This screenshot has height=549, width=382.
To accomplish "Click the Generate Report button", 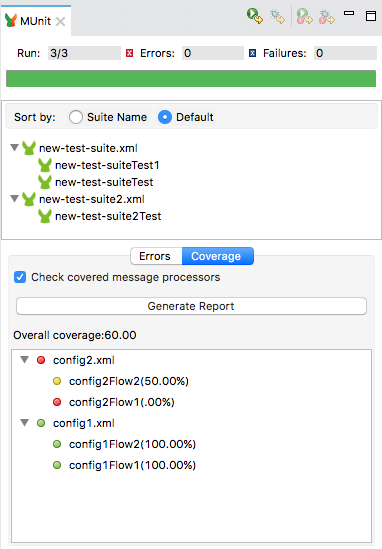I will coord(191,306).
